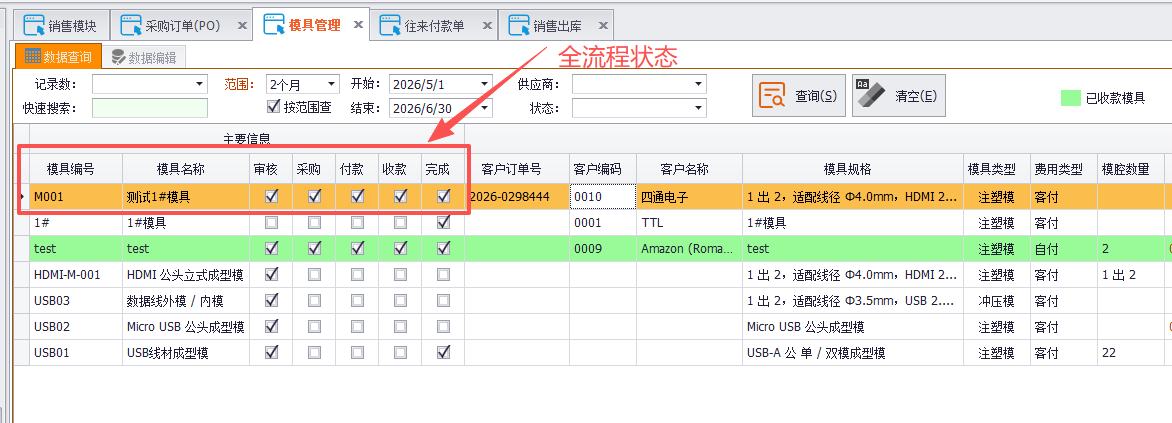Click the 自付 fee type cell
1172x423 pixels.
[x=1063, y=248]
